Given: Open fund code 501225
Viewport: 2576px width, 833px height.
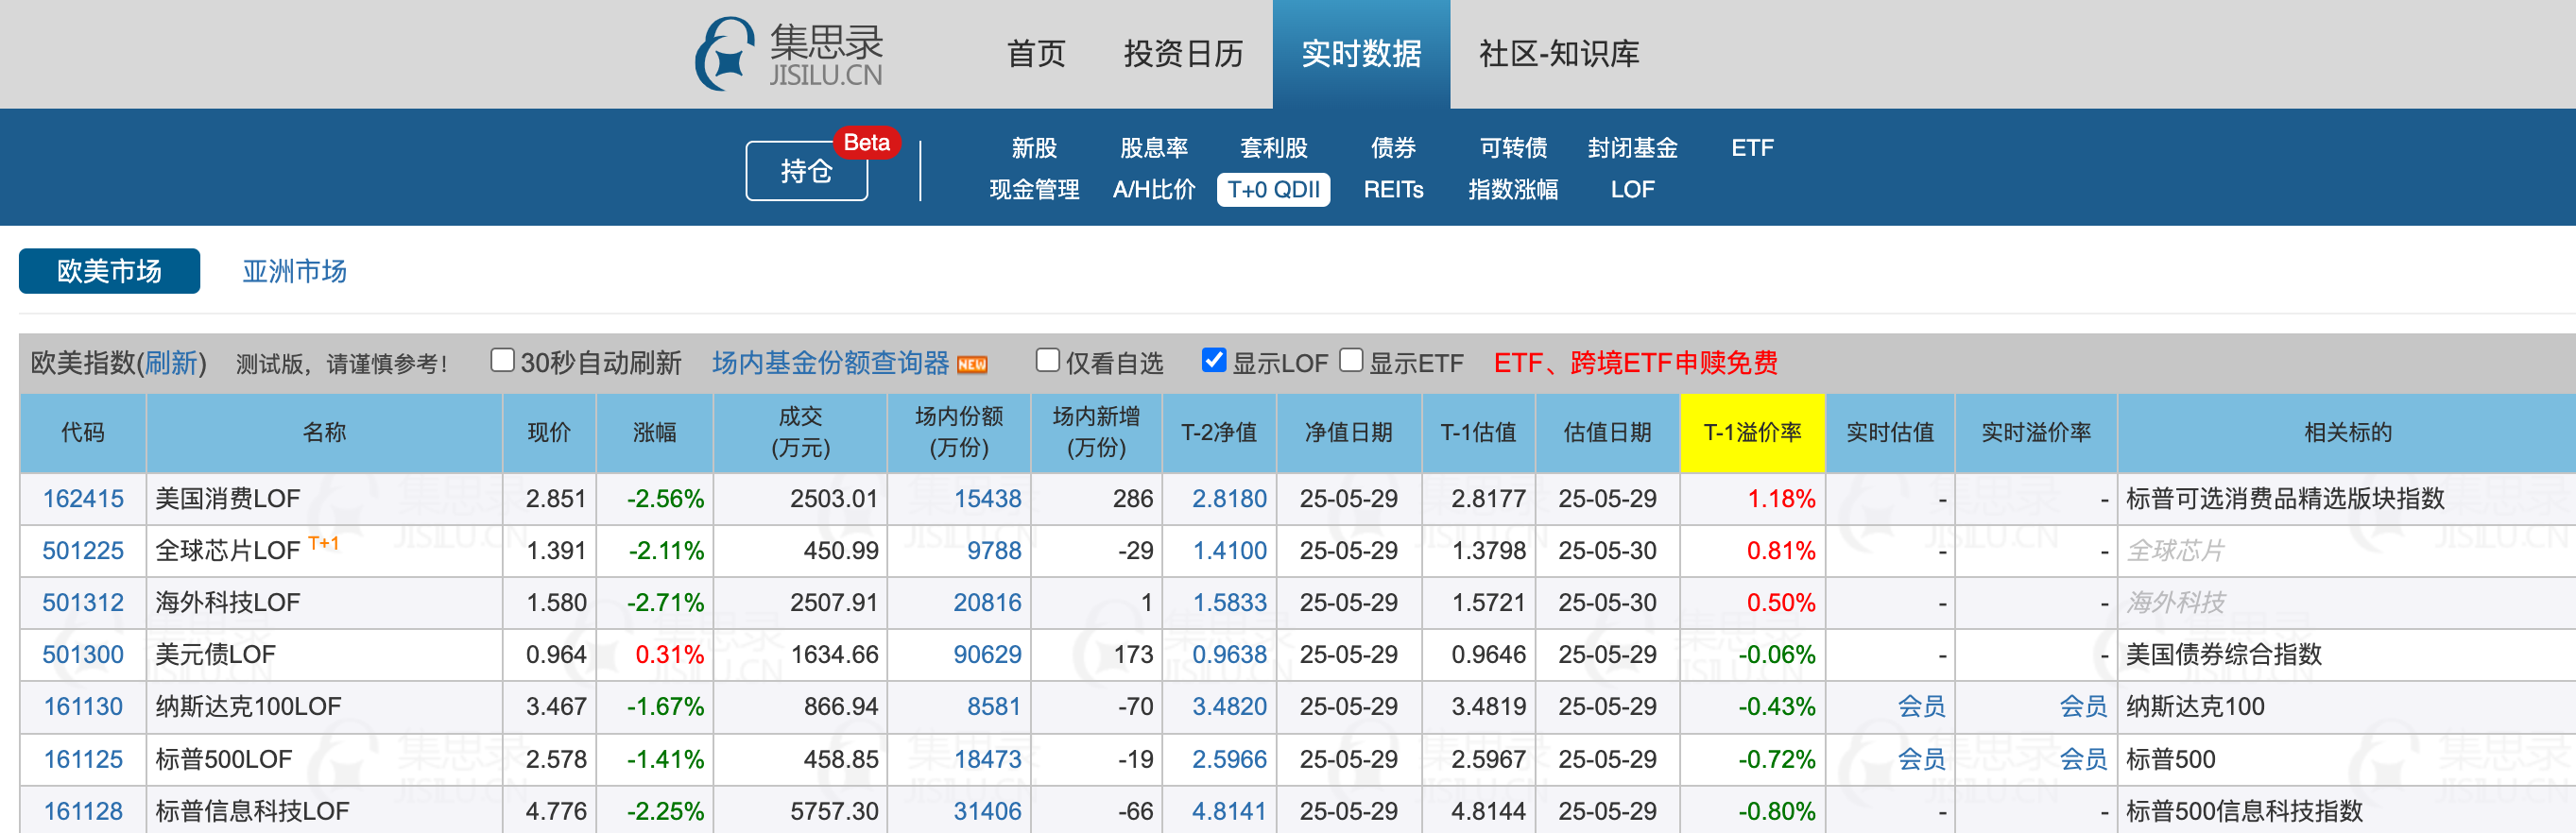Looking at the screenshot, I should click(x=83, y=550).
